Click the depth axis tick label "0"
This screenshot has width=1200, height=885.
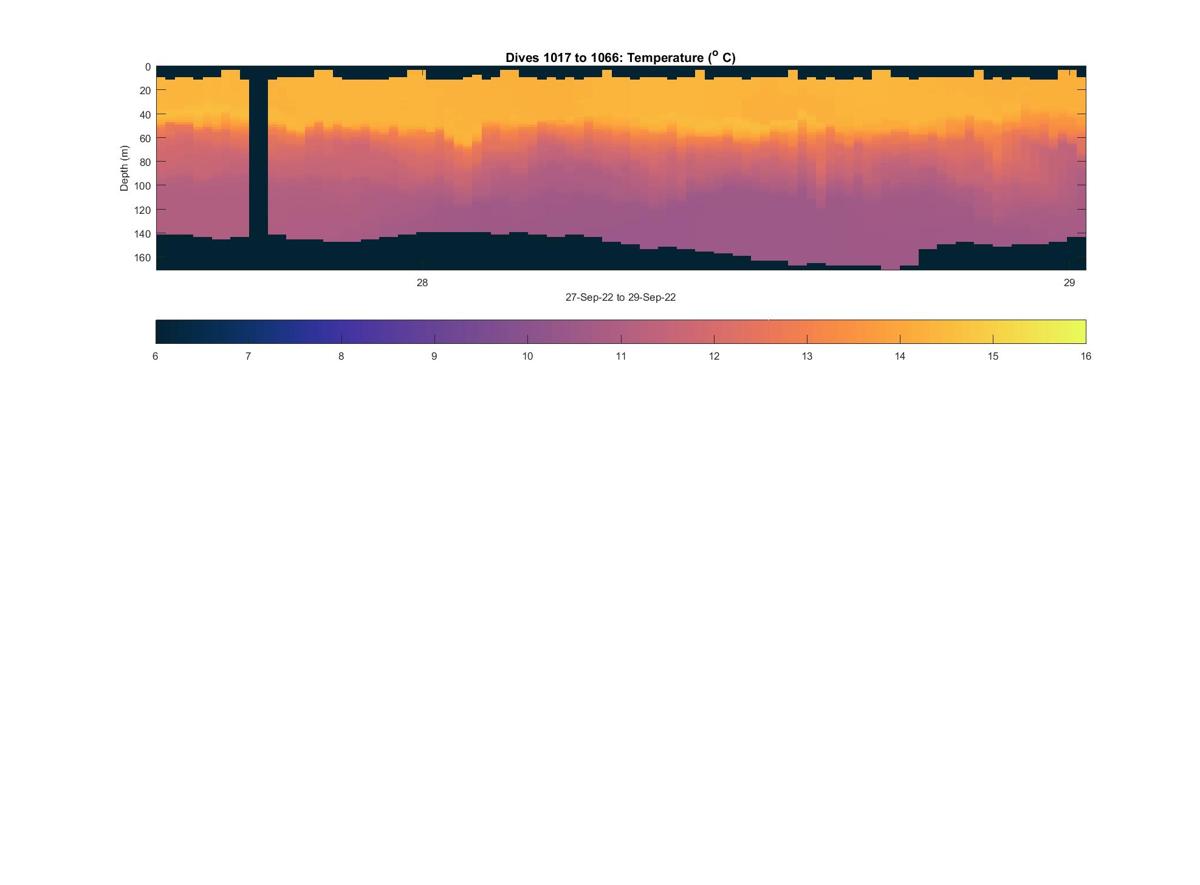[148, 67]
